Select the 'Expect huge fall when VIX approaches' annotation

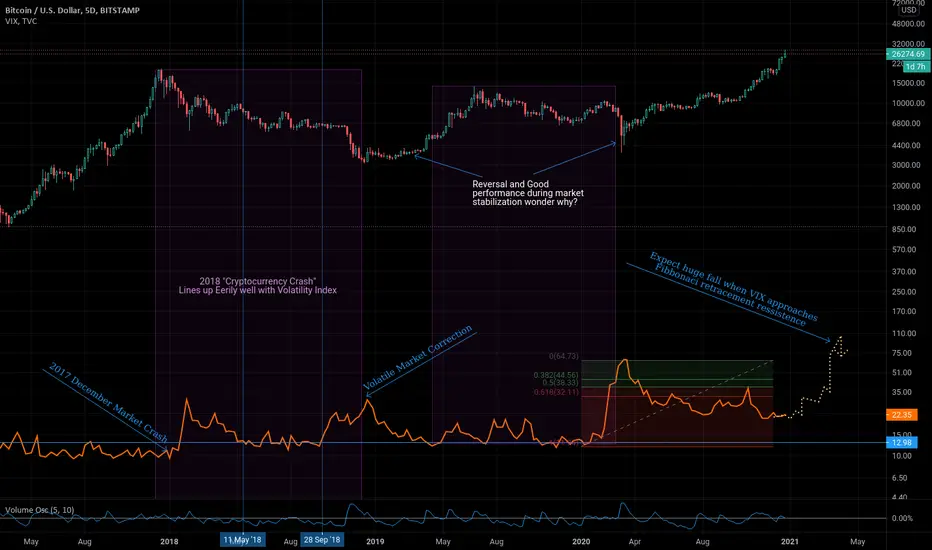tap(734, 289)
